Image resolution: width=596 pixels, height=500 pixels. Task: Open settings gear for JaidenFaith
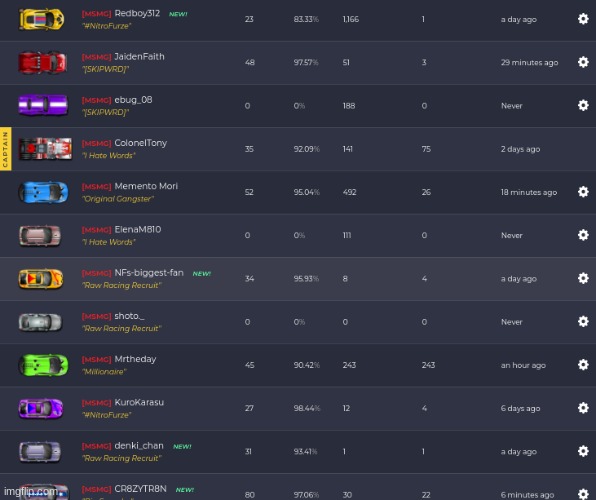tap(583, 62)
